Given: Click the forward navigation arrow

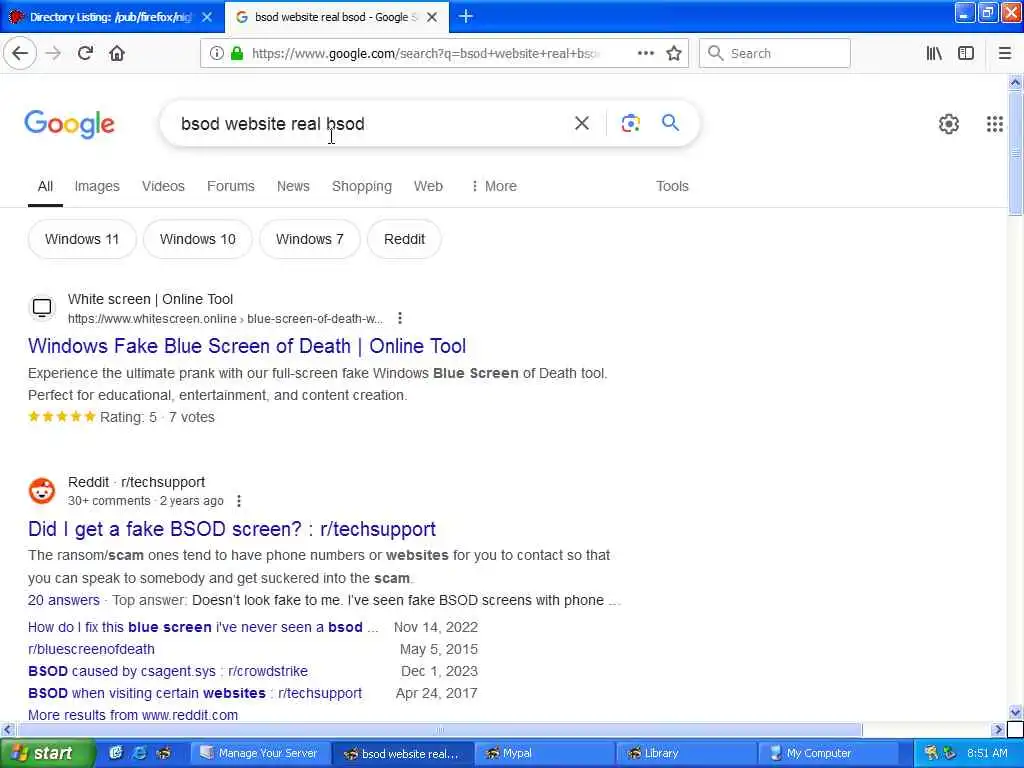Looking at the screenshot, I should (x=53, y=53).
